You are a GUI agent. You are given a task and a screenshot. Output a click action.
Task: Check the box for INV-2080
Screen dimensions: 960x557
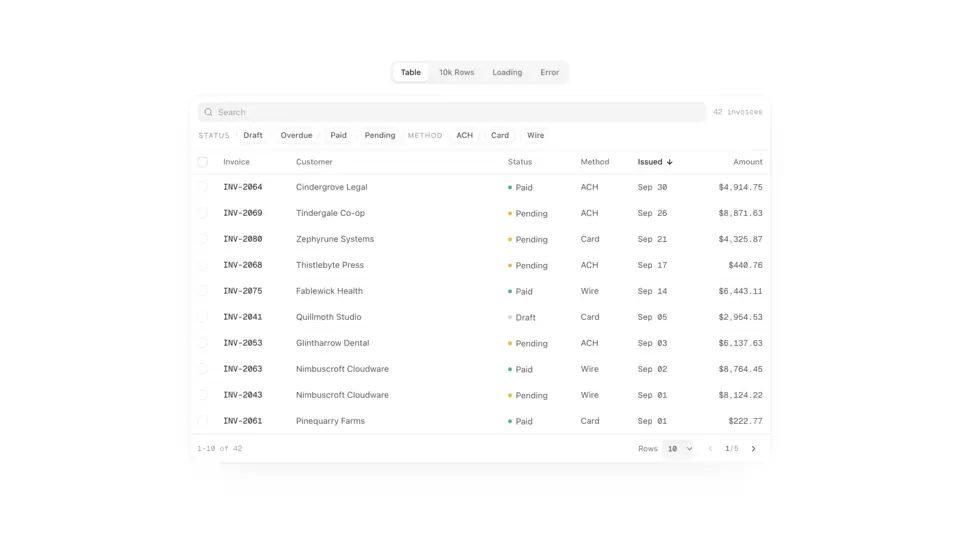[x=203, y=239]
